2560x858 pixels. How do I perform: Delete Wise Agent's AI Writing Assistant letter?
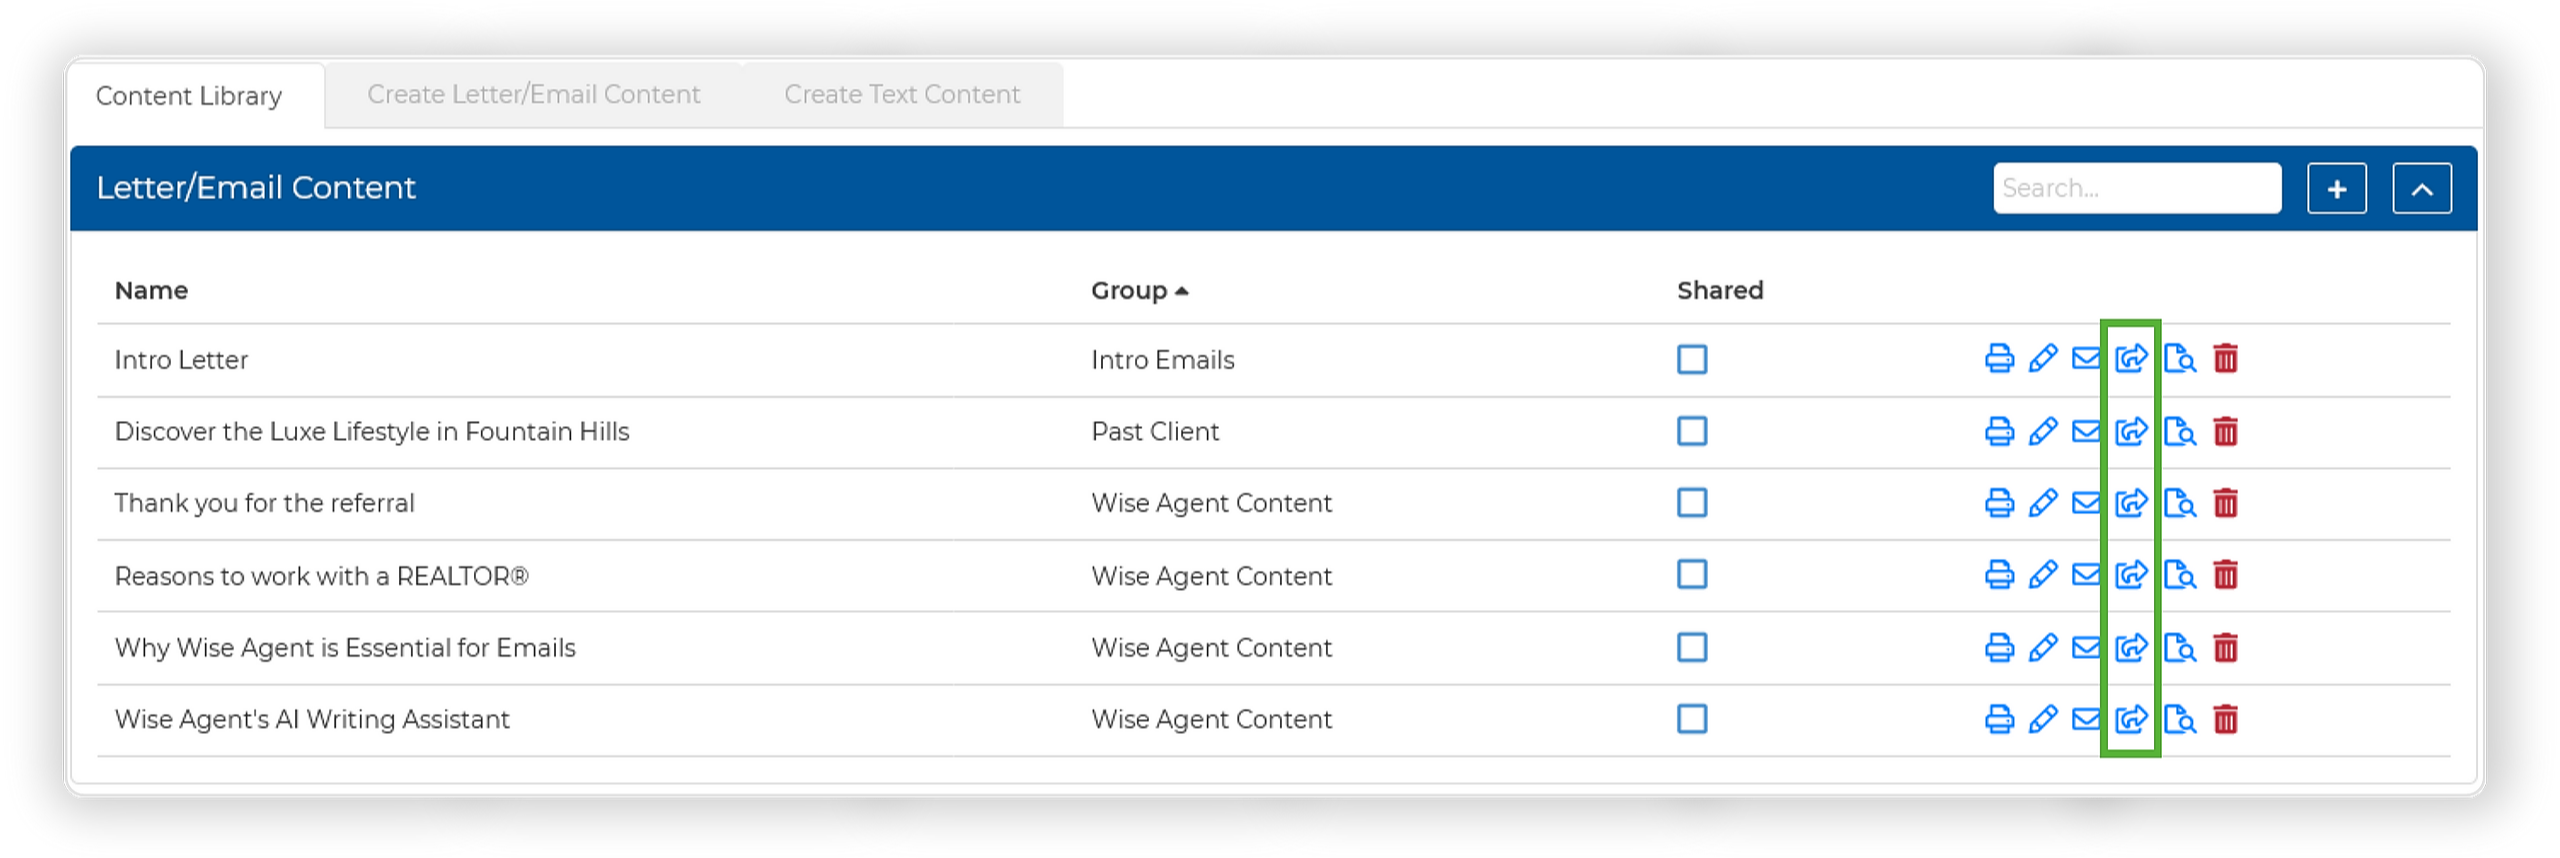click(2225, 719)
